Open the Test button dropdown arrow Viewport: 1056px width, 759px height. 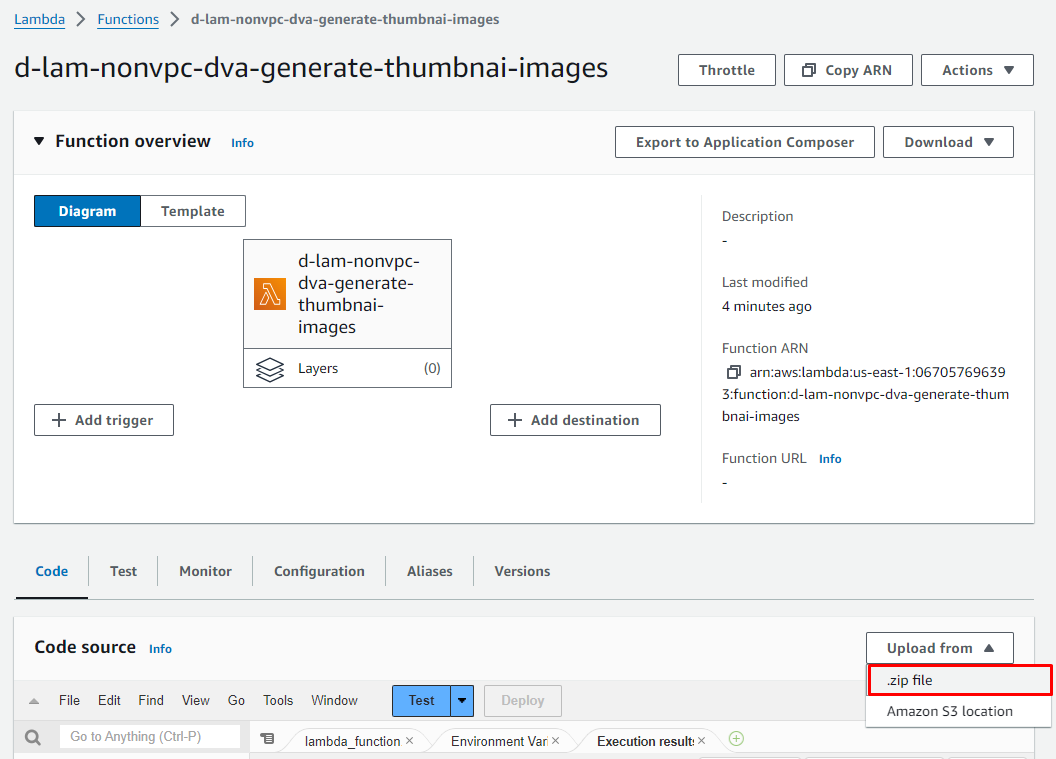(x=462, y=700)
